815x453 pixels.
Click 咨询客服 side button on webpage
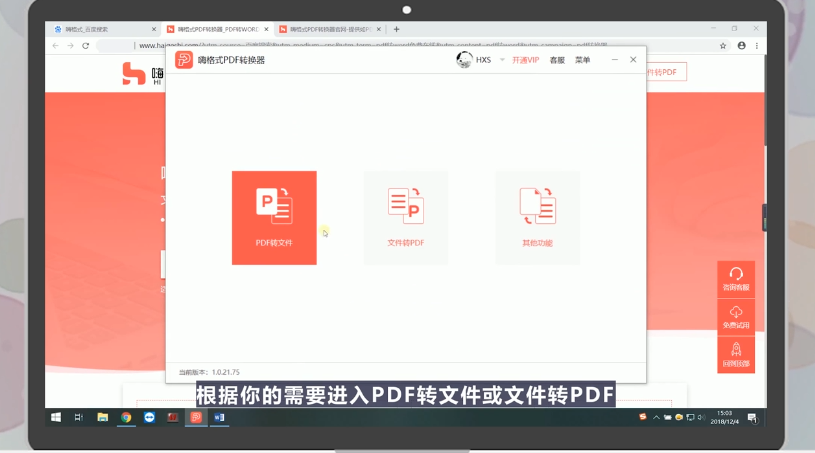(x=736, y=279)
